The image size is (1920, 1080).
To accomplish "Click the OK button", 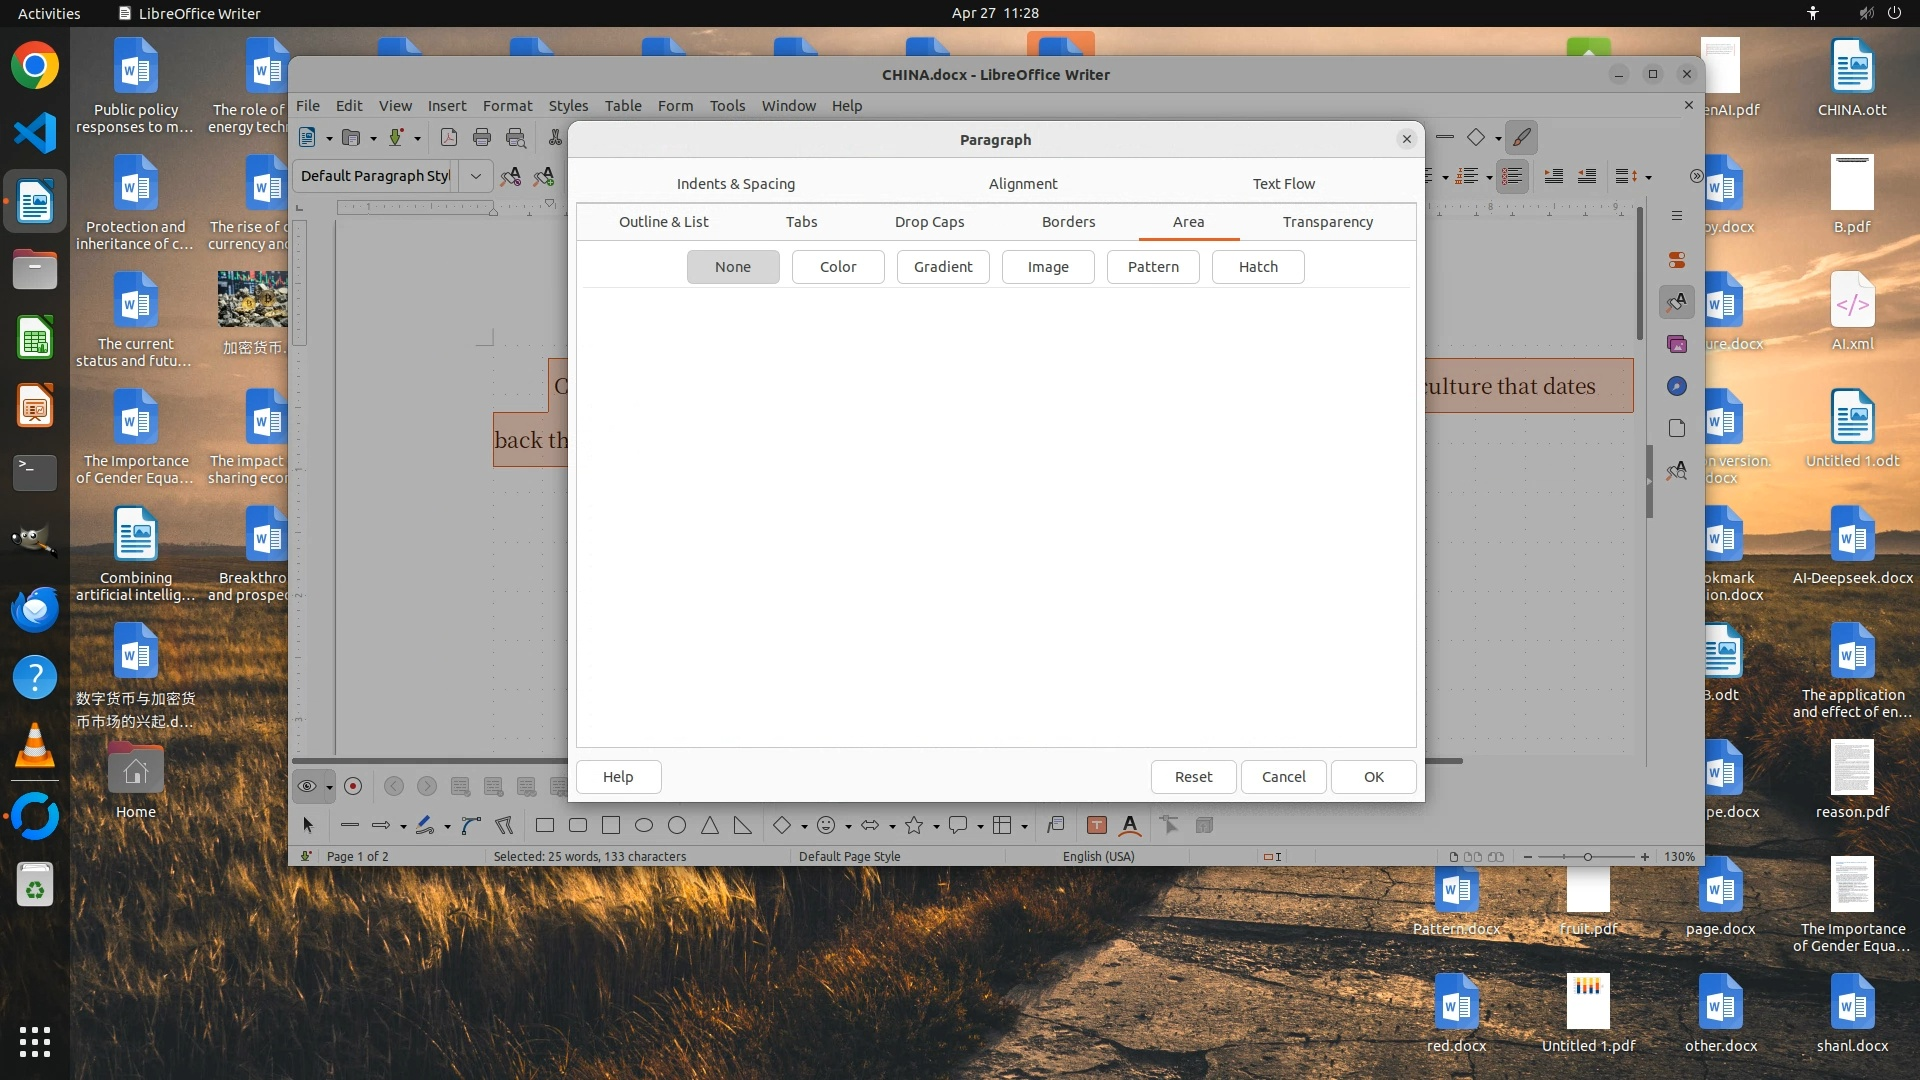I will point(1373,777).
